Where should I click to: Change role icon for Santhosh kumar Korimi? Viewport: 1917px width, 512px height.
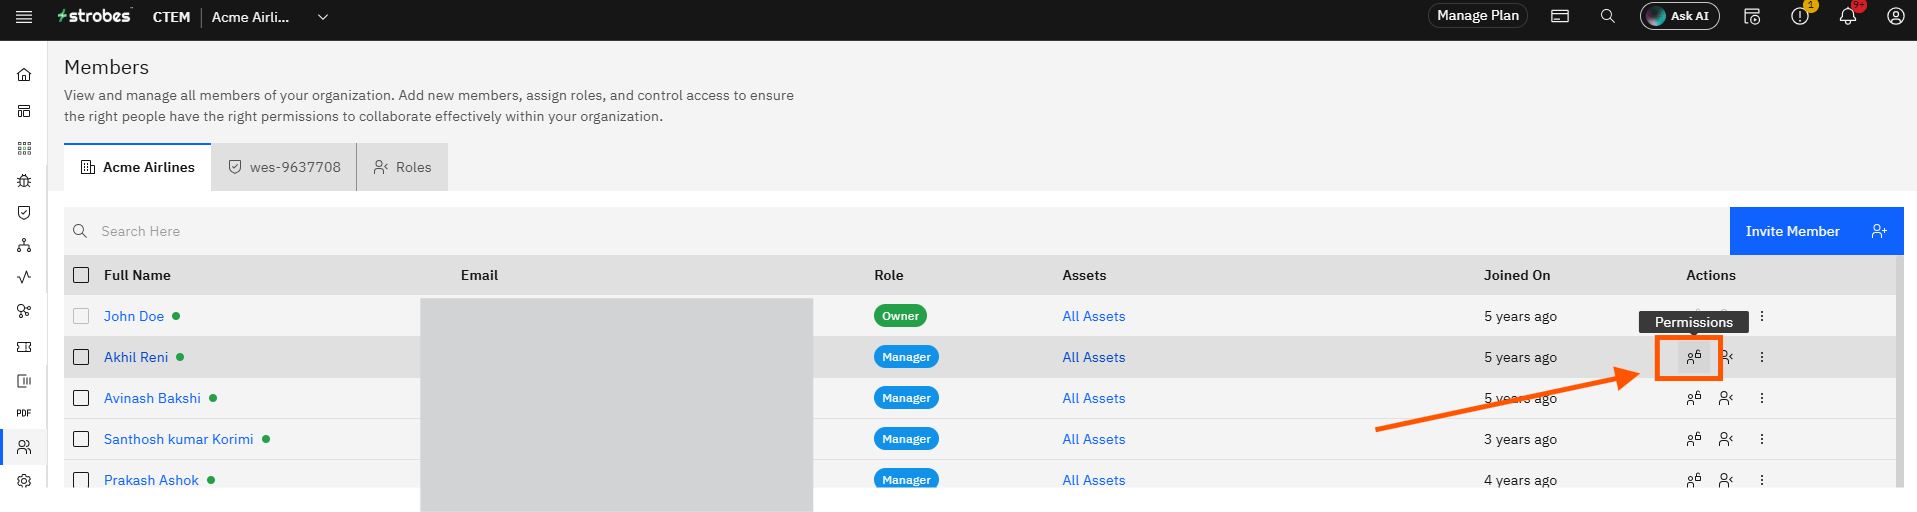click(x=1726, y=439)
